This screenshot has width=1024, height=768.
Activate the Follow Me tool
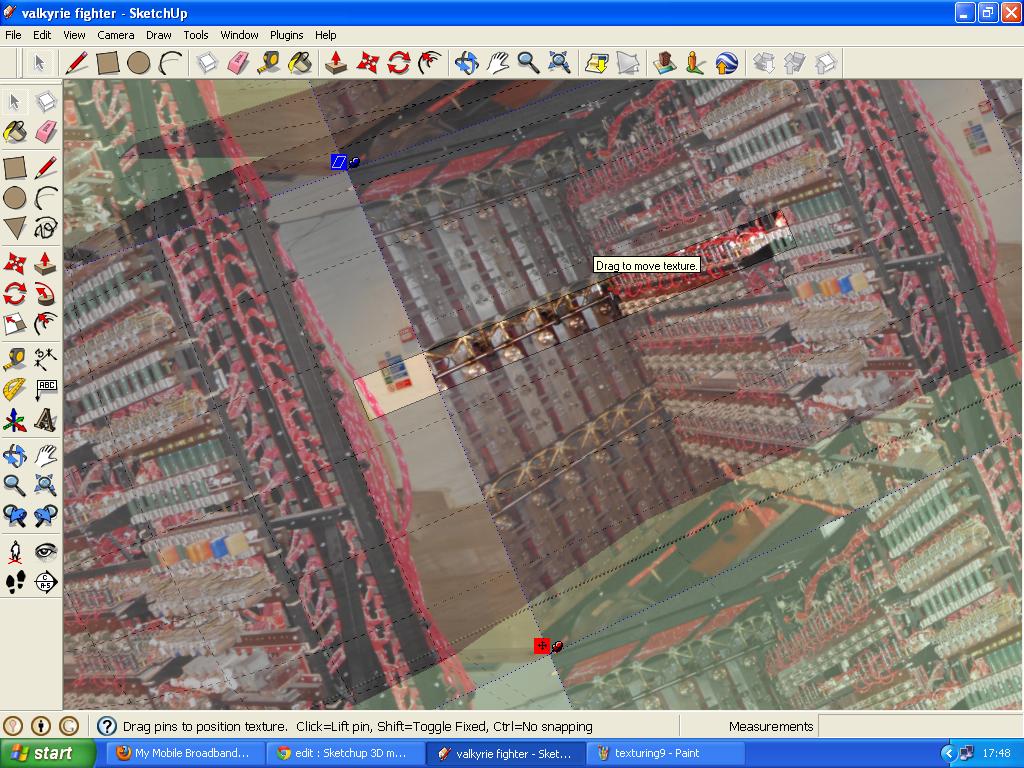point(46,293)
